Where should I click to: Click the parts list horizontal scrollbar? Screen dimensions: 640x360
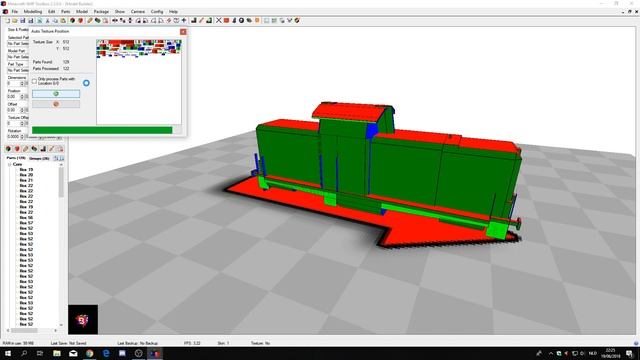32,330
